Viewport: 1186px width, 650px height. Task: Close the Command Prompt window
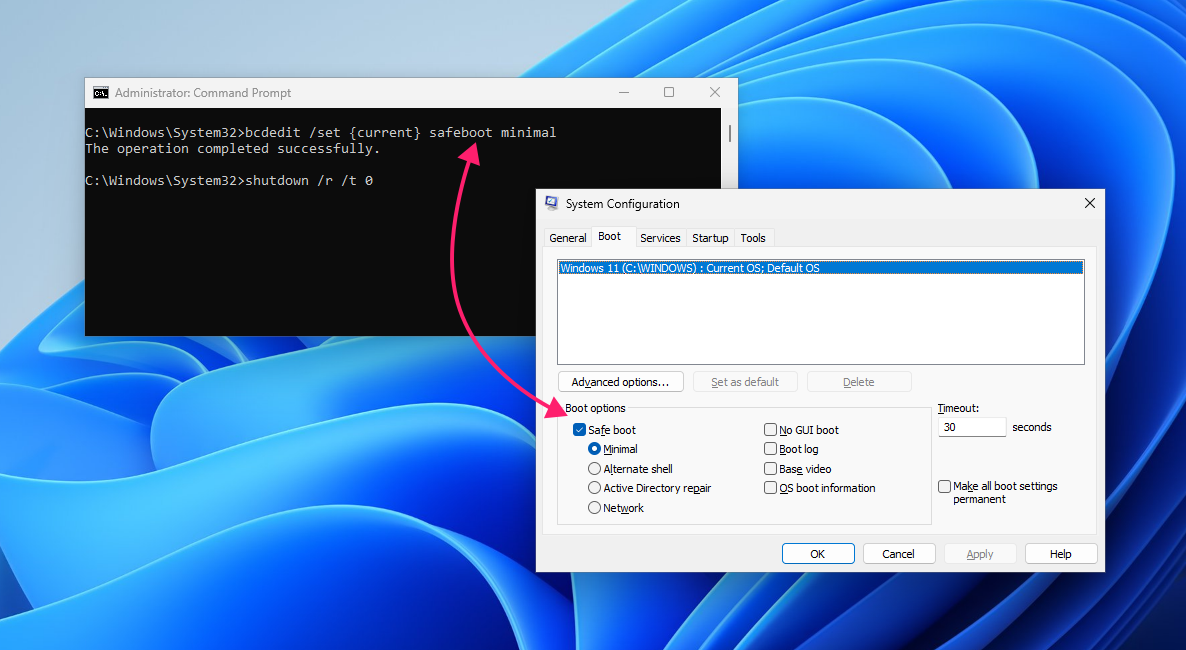[x=715, y=92]
